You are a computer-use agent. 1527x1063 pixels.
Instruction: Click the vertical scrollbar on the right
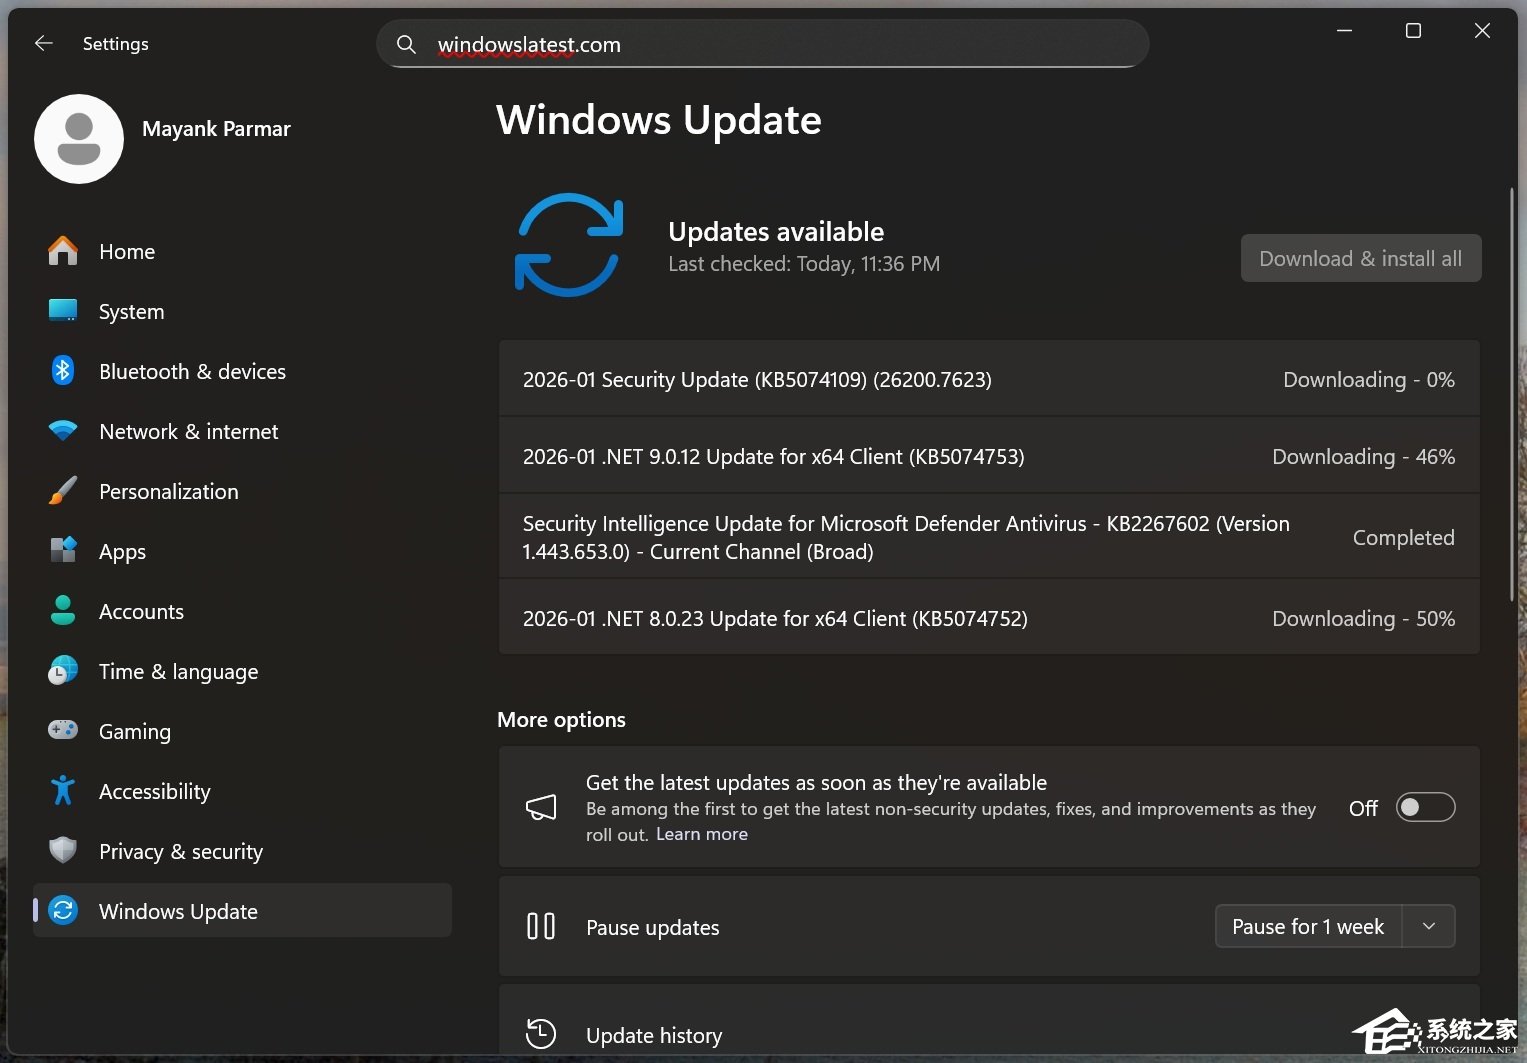[1512, 394]
